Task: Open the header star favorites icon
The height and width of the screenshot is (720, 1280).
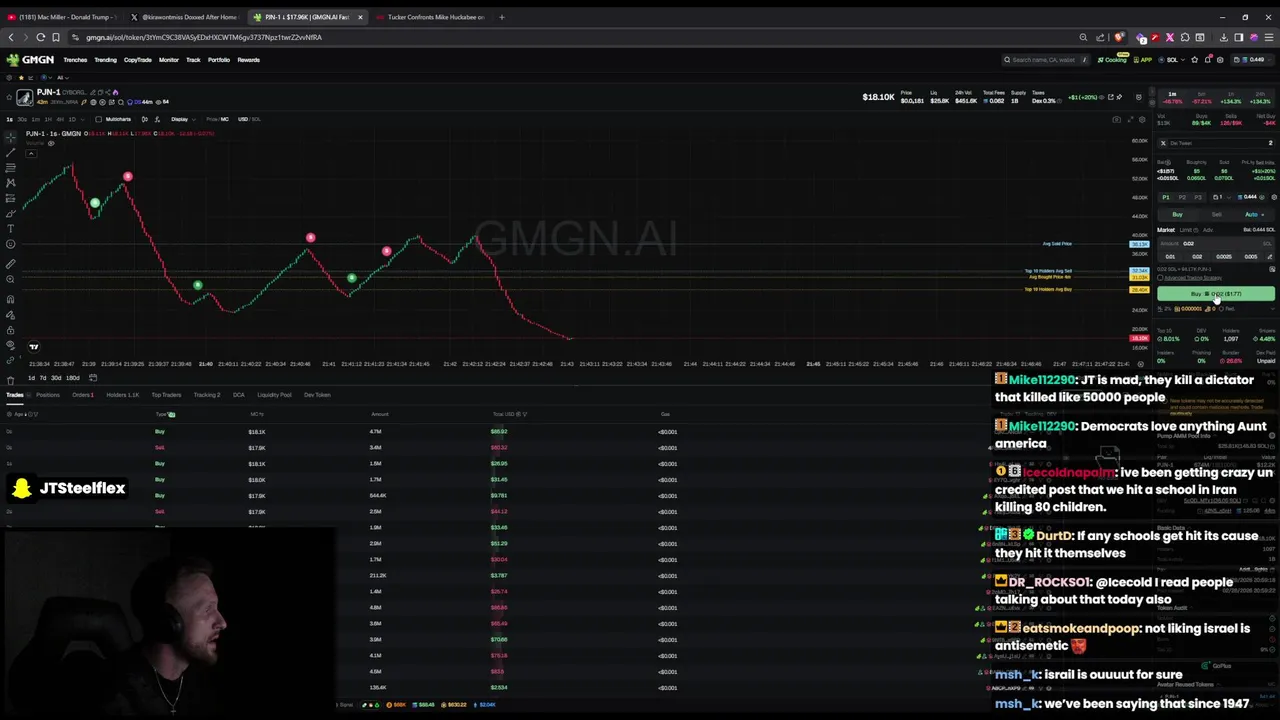Action: (1194, 60)
